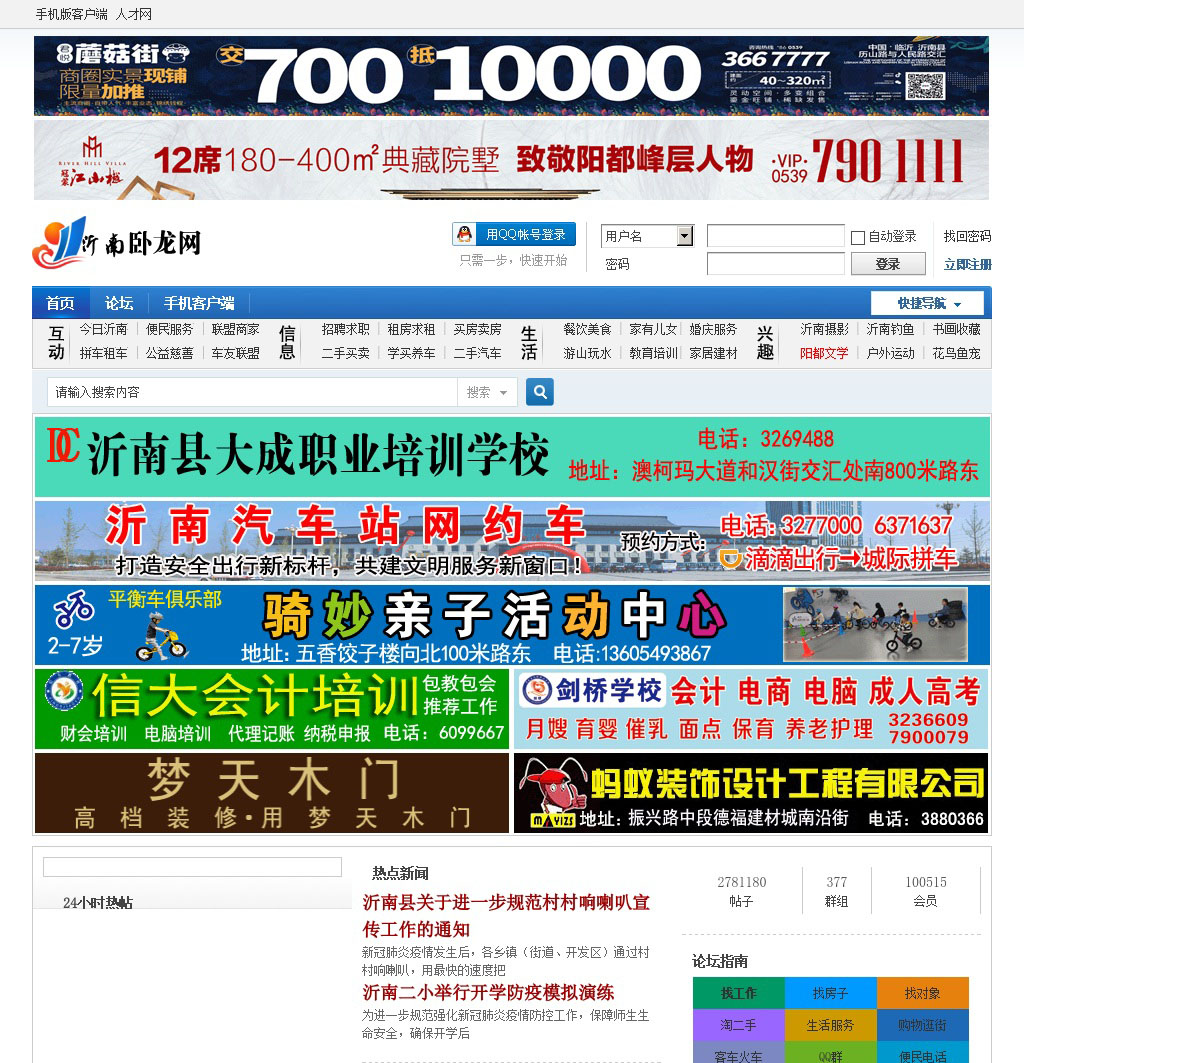This screenshot has height=1063, width=1200.
Task: Click the 找回密码 link
Action: click(967, 236)
